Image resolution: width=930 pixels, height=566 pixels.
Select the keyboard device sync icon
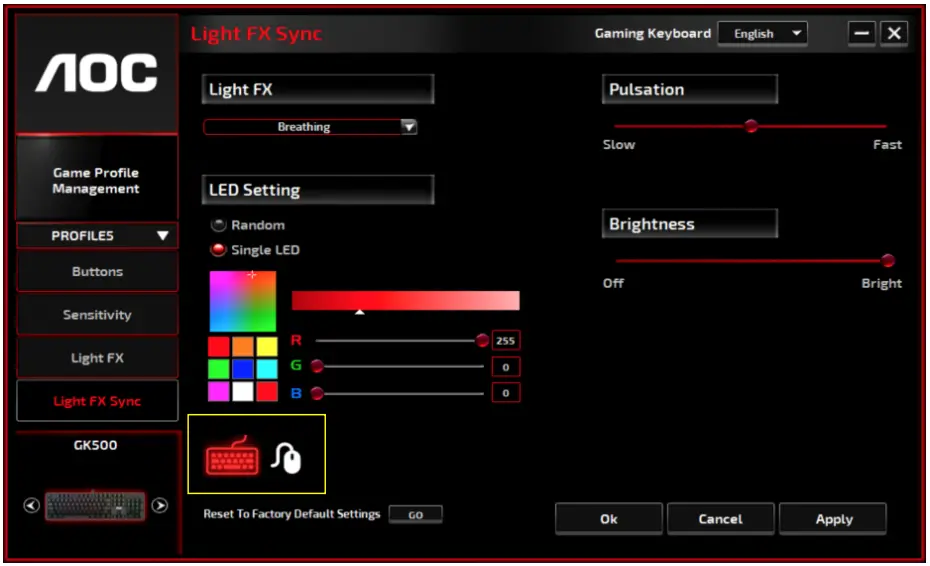pyautogui.click(x=232, y=456)
